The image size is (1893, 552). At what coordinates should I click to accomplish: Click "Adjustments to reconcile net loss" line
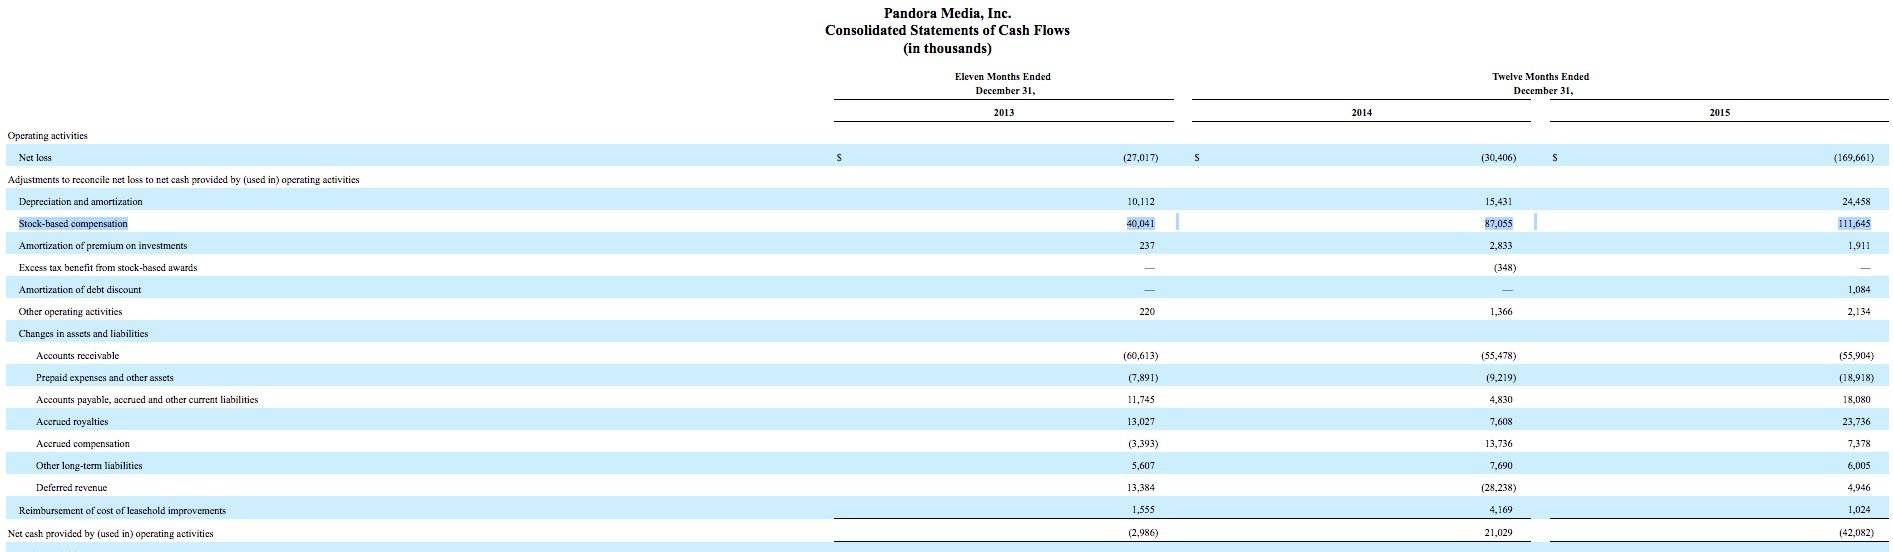pos(183,179)
